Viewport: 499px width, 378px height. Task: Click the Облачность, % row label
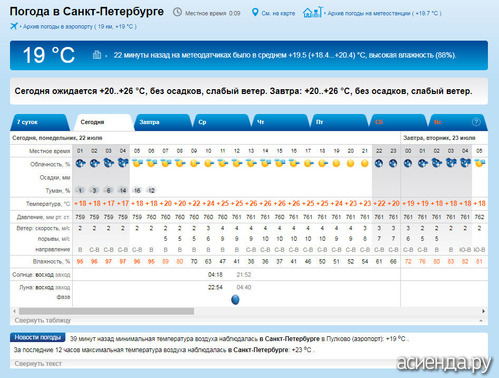50,164
